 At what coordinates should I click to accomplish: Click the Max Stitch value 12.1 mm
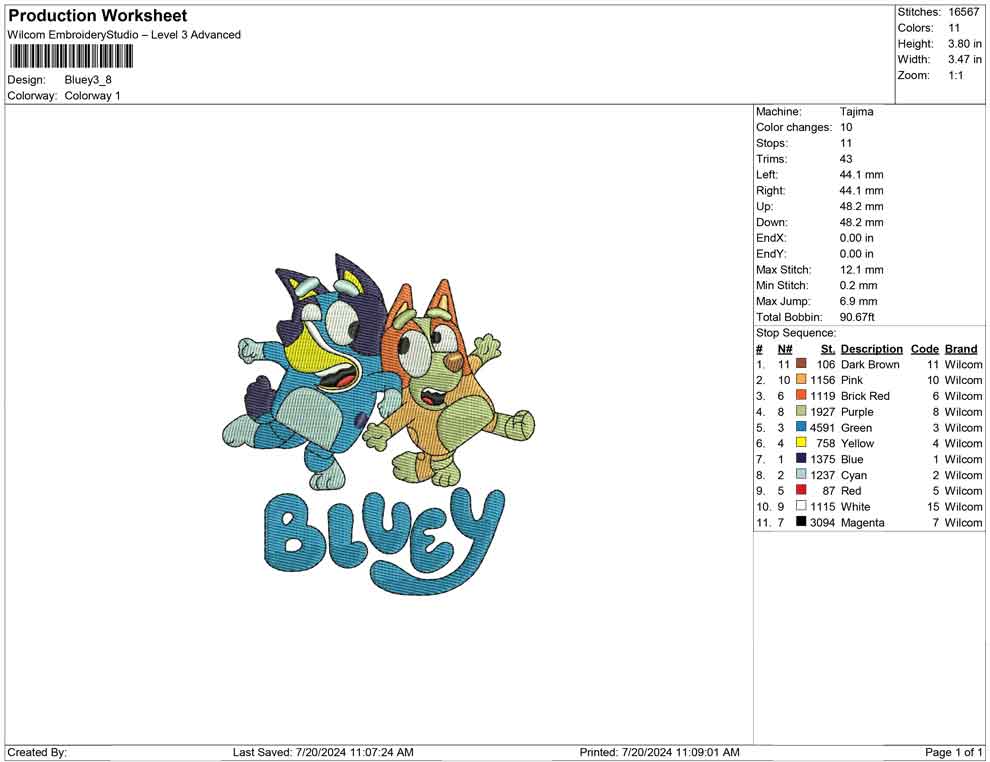click(862, 270)
